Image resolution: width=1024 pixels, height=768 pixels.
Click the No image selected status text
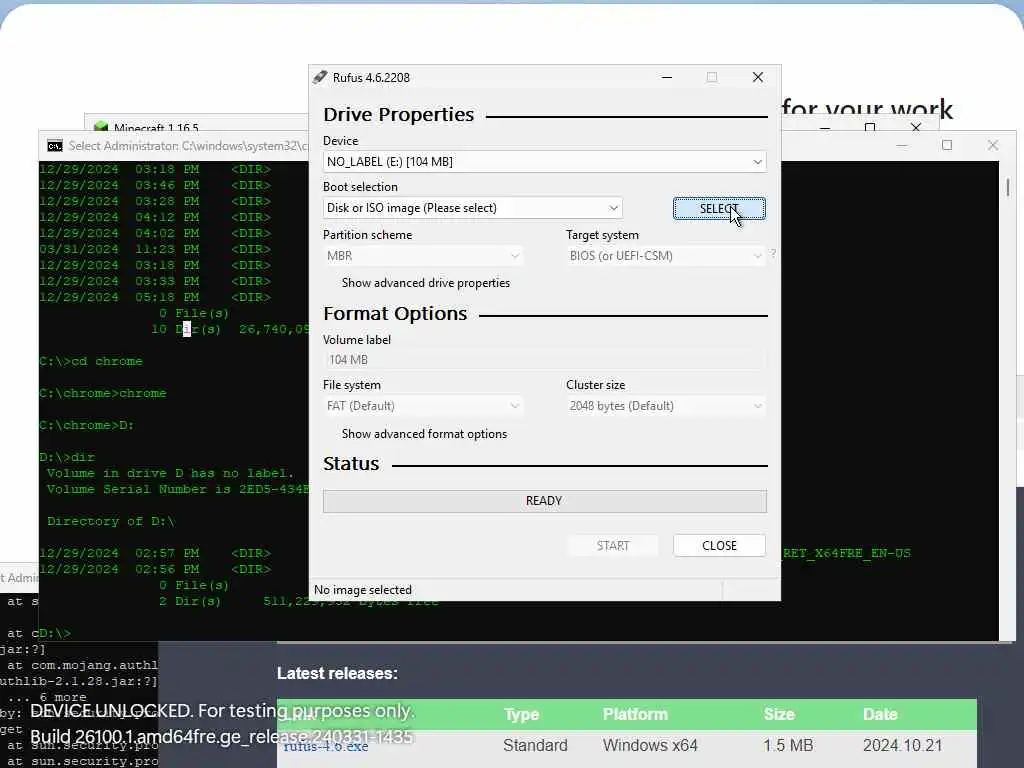pos(363,590)
